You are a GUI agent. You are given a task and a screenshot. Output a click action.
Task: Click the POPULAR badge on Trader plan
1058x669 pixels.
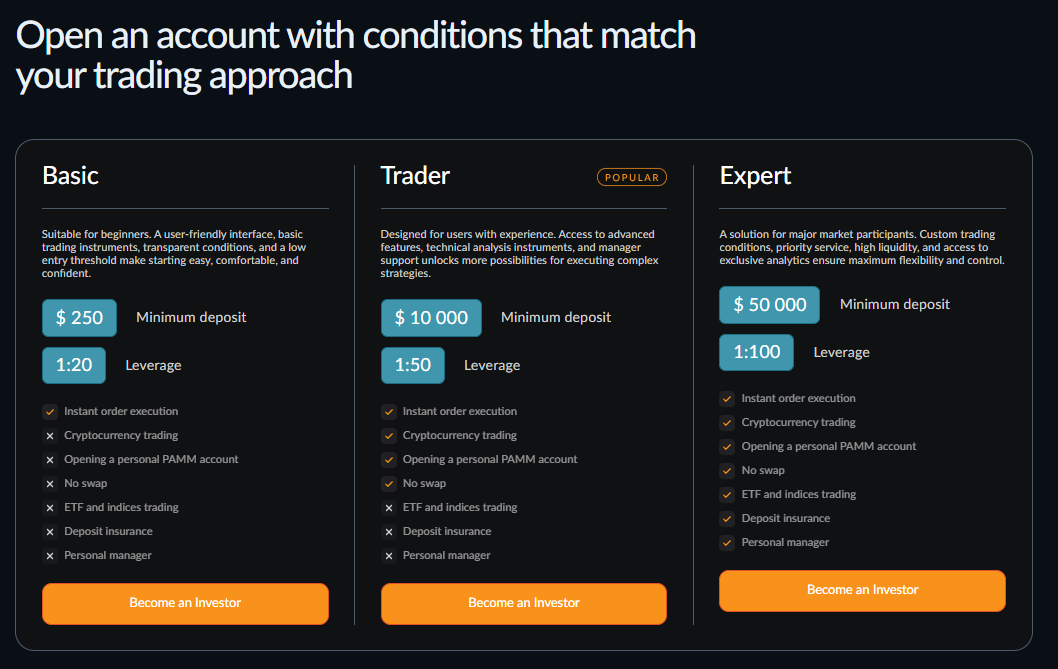tap(632, 177)
